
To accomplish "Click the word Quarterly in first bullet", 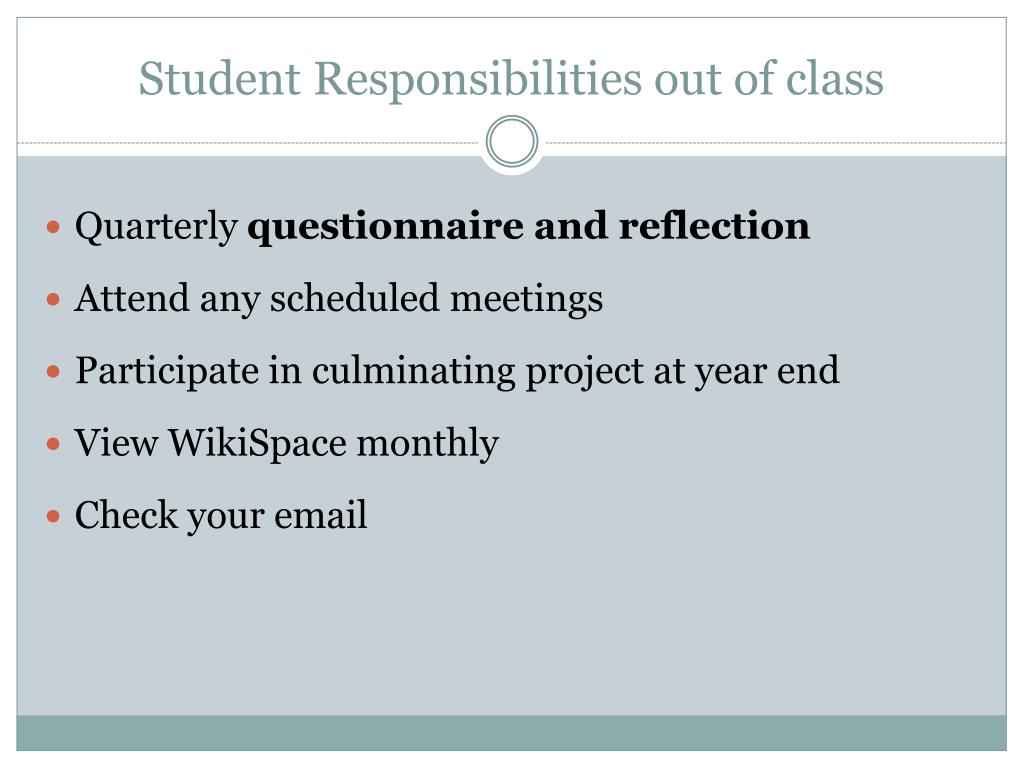I will coord(156,227).
